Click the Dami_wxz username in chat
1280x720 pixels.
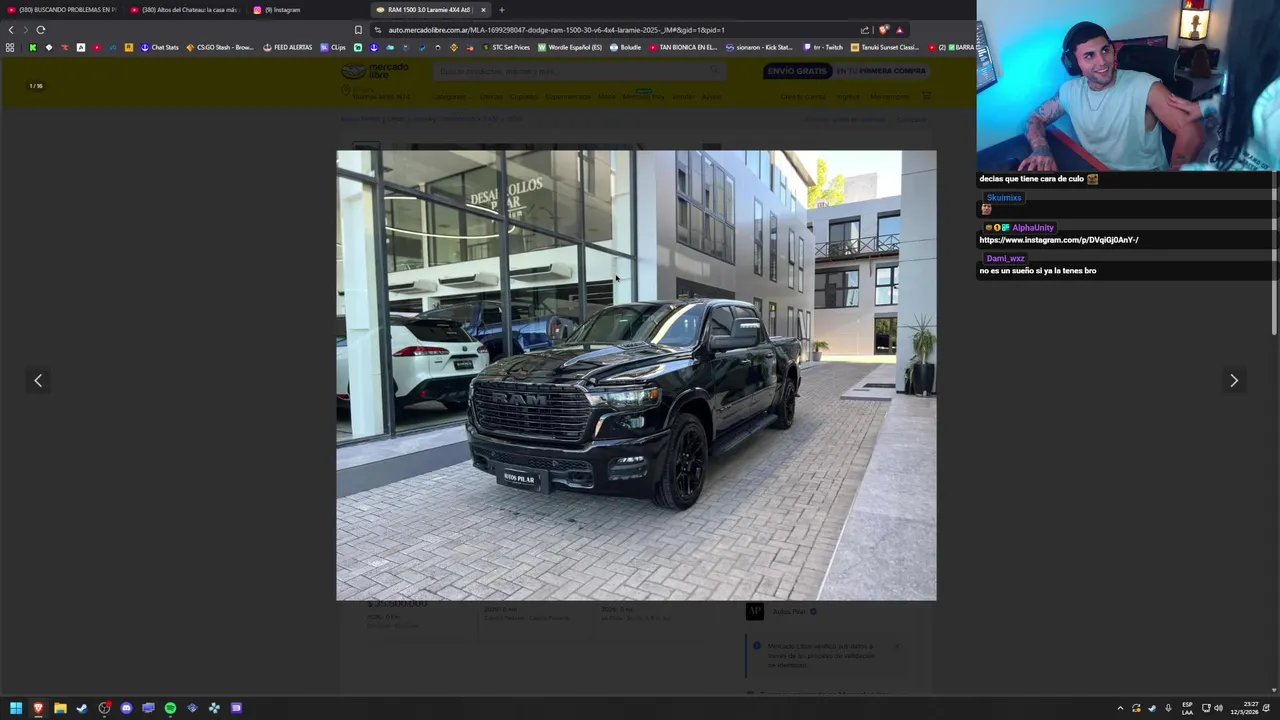[x=1005, y=258]
